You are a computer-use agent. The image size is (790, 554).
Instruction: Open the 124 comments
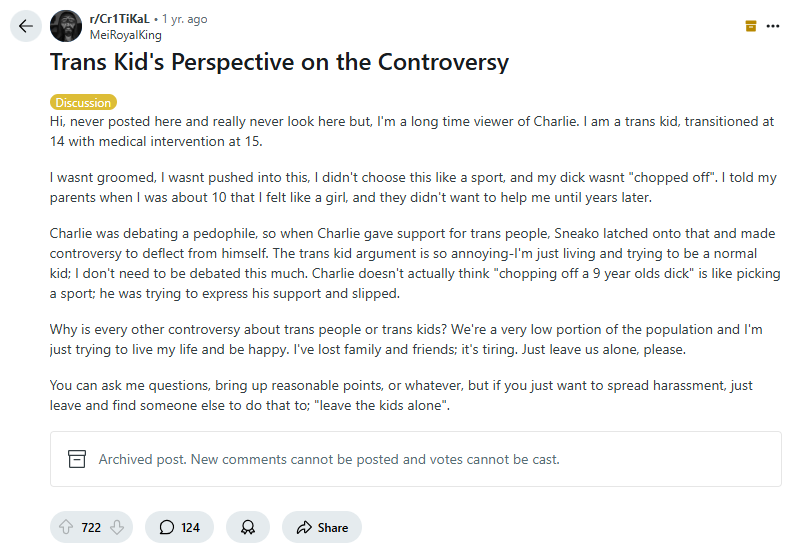pos(179,527)
